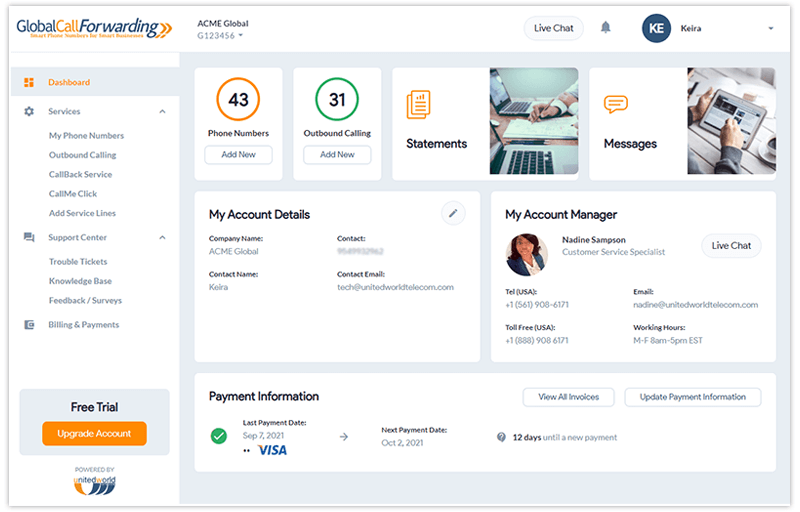The height and width of the screenshot is (512, 800).
Task: Click the United World logo
Action: pos(95,485)
